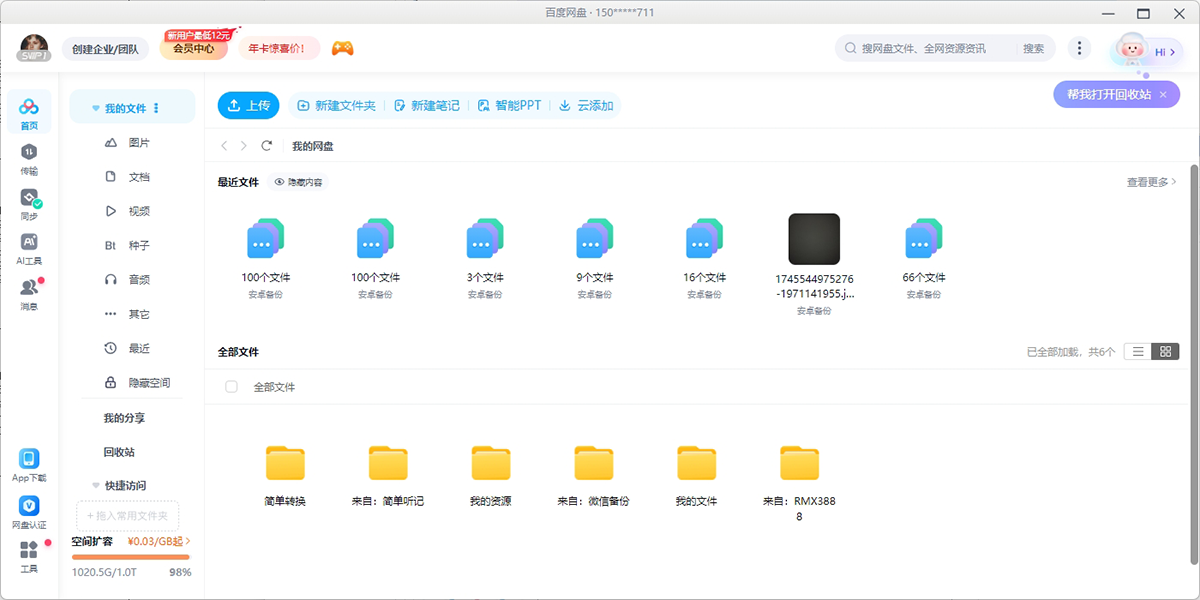Select 视频 category in sidebar
The height and width of the screenshot is (600, 1200).
[133, 211]
